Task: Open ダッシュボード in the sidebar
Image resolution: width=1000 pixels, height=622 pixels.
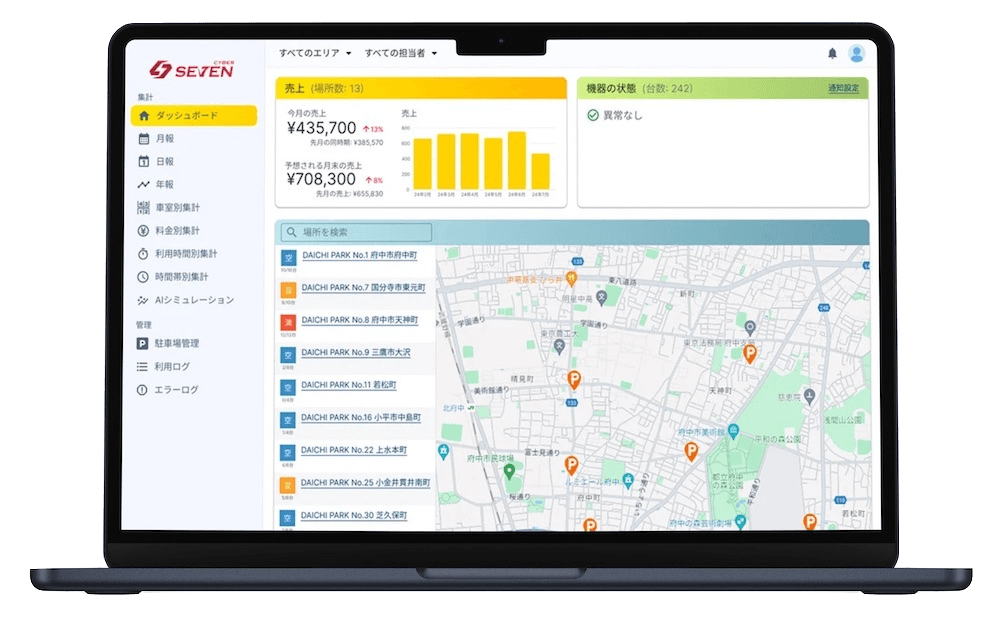Action: tap(193, 116)
